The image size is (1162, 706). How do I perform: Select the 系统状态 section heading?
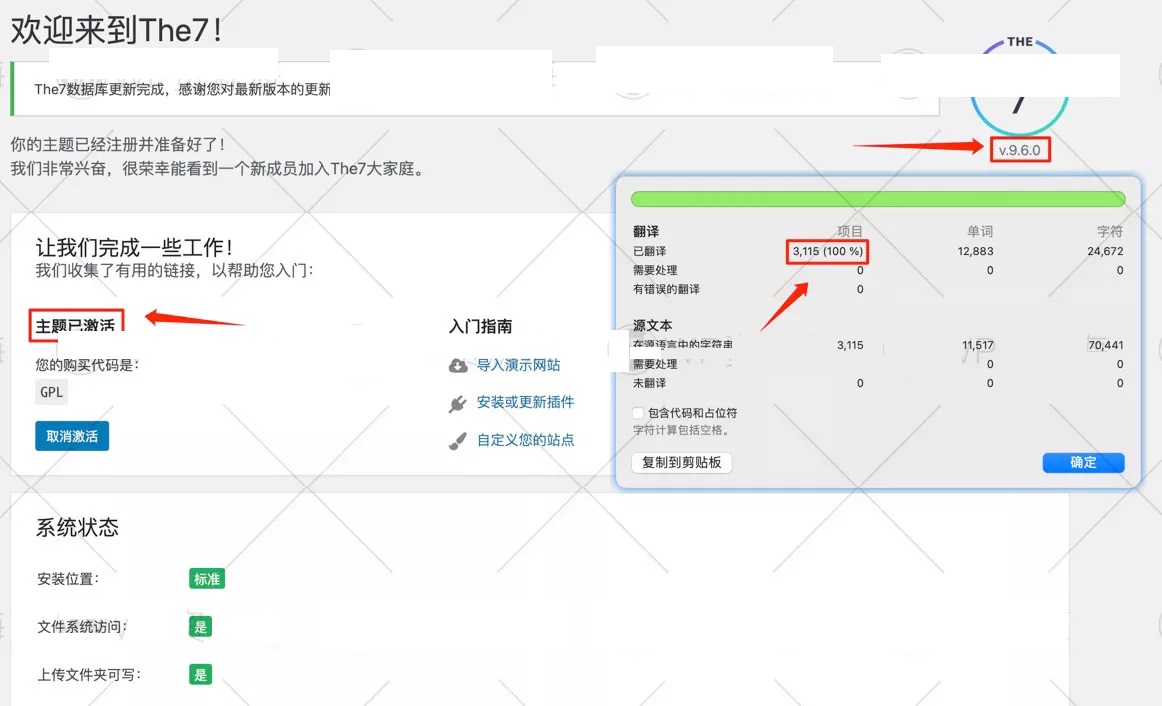point(77,528)
